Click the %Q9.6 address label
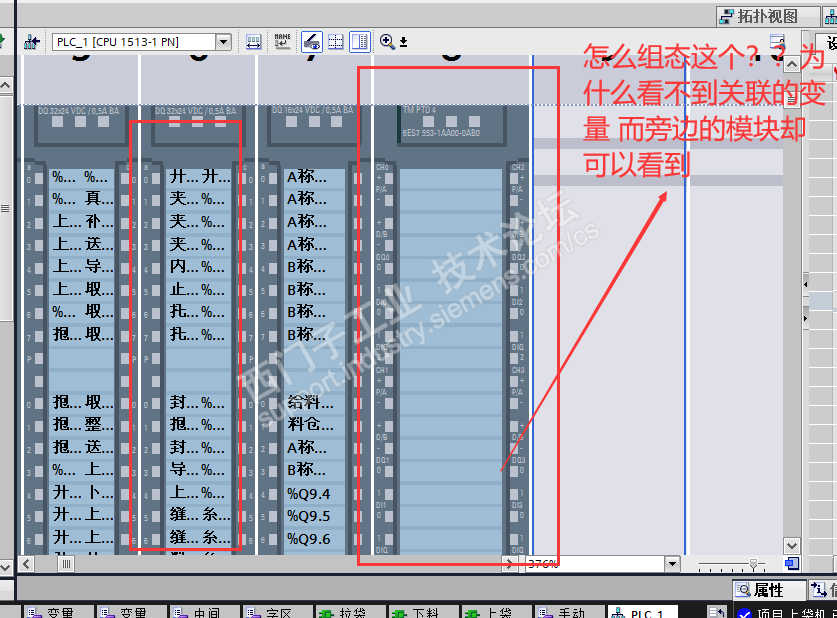This screenshot has height=618, width=837. click(309, 539)
